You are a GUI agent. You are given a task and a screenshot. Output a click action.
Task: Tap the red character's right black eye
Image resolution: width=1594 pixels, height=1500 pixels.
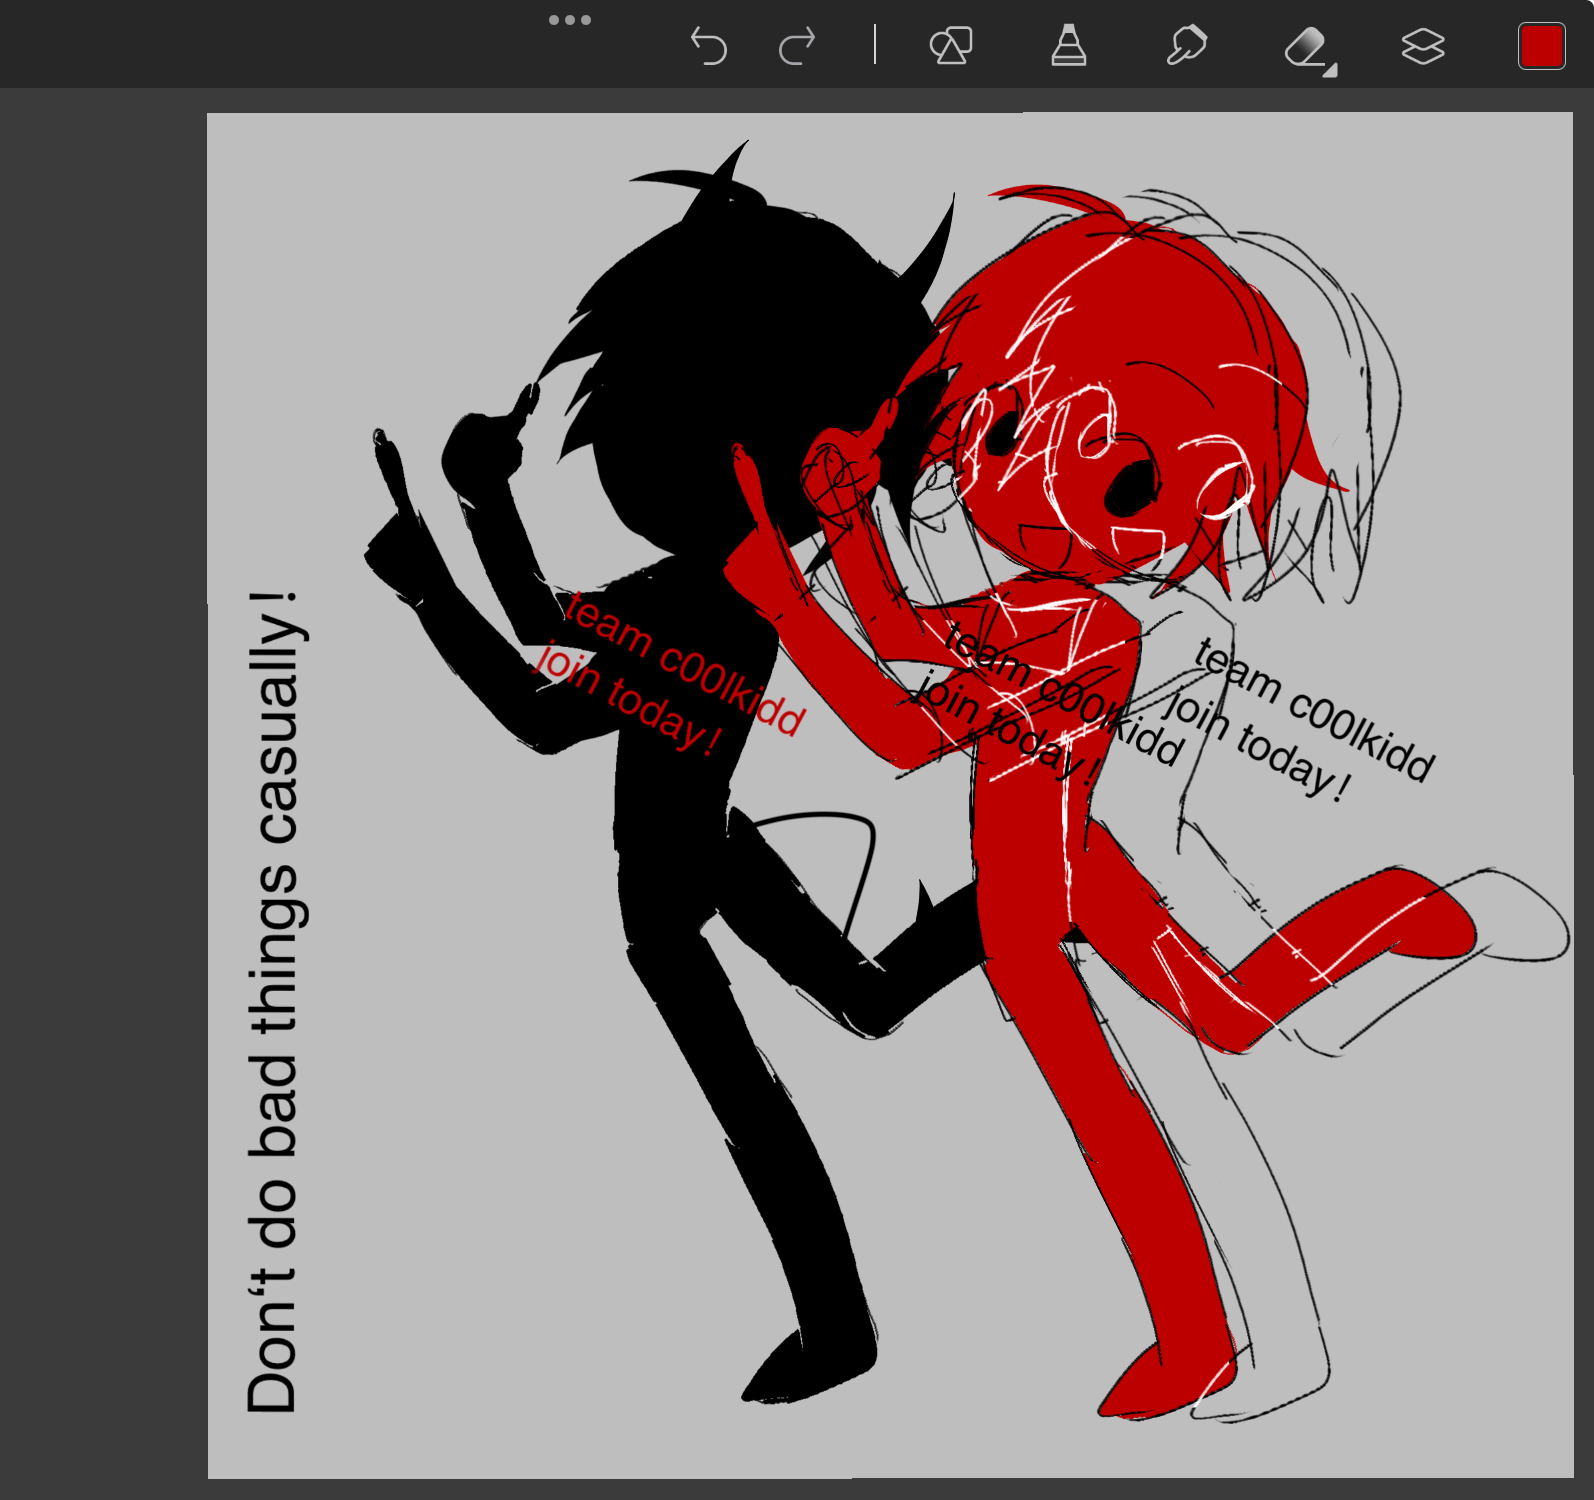1132,487
